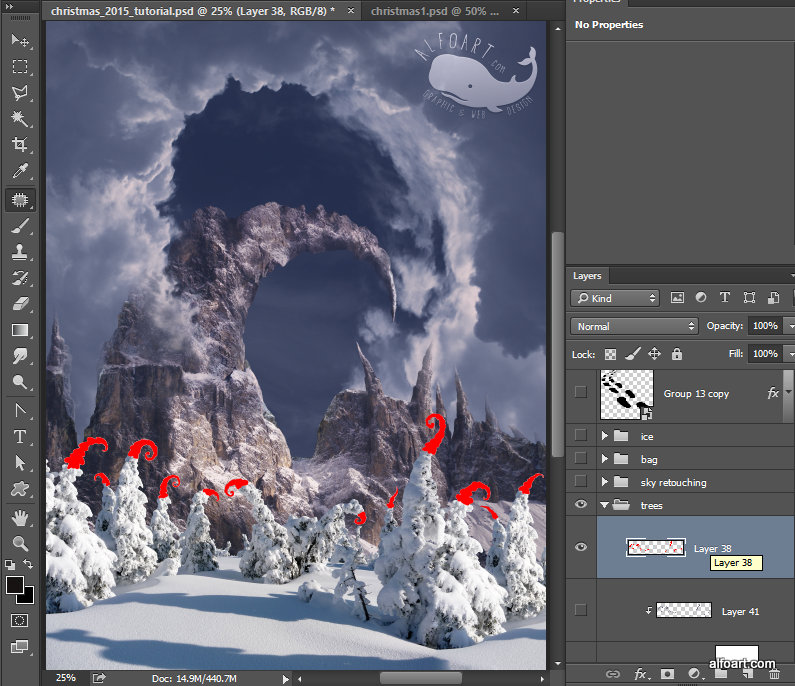Collapse the trees layer group
This screenshot has width=795, height=686.
[604, 506]
